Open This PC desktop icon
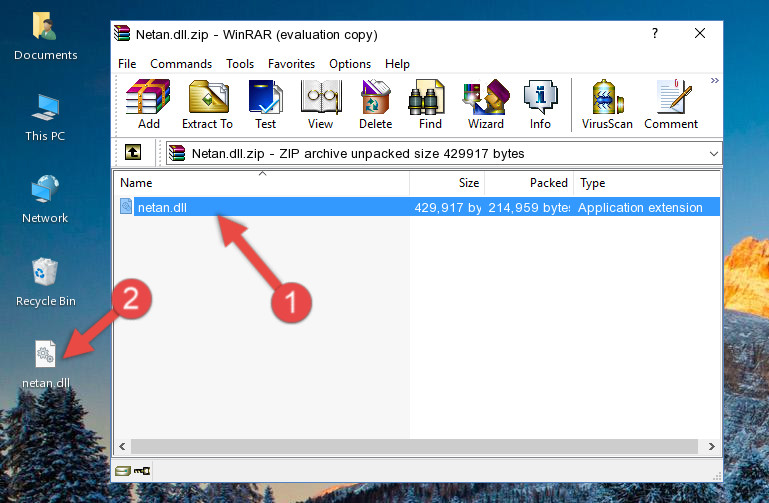The image size is (769, 503). click(x=45, y=118)
